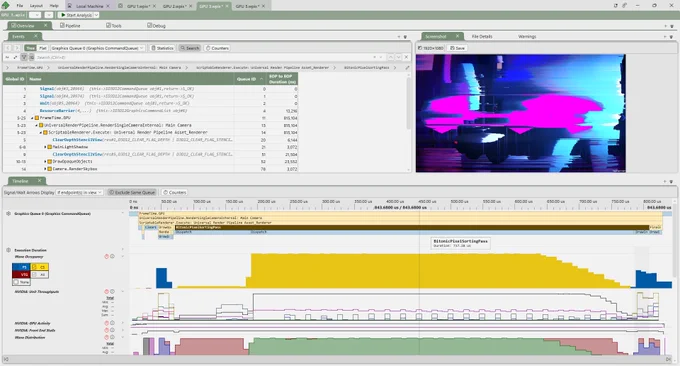This screenshot has width=680, height=366.
Task: Open the Graphics Queue 0 combo box
Action: [x=98, y=48]
